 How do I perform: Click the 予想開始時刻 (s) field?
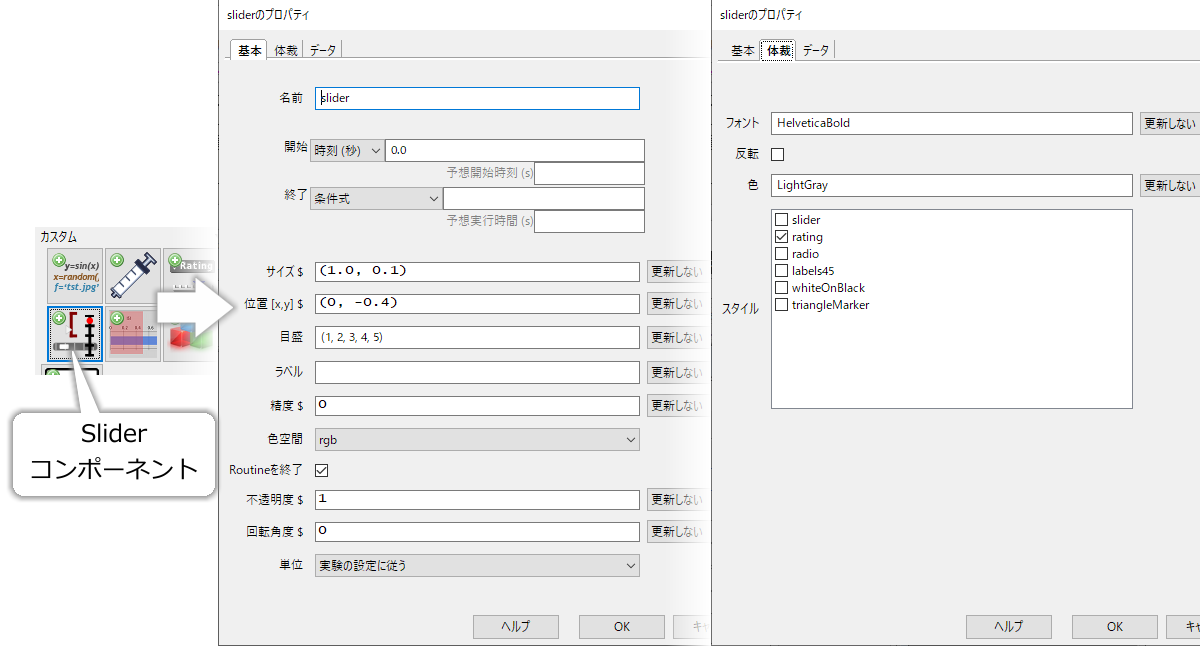590,173
